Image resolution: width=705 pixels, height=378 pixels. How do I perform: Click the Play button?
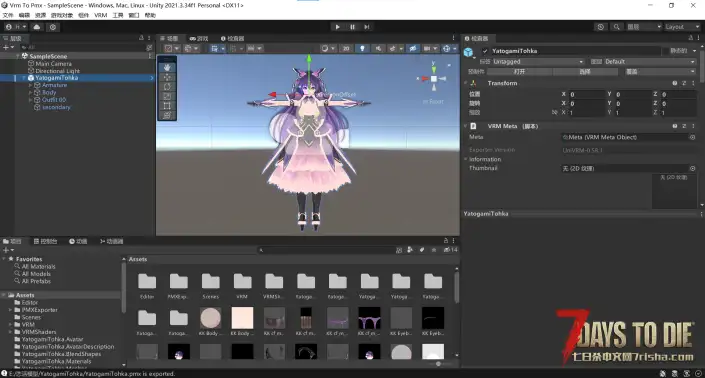coord(338,27)
